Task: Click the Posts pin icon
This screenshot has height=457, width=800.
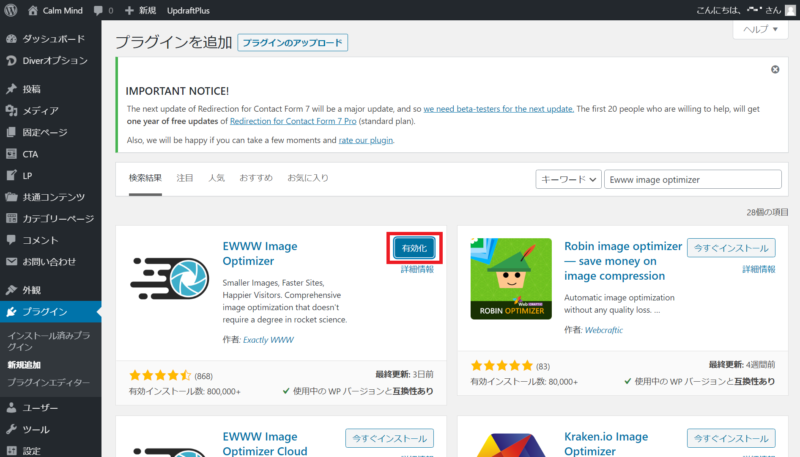Action: (11, 89)
